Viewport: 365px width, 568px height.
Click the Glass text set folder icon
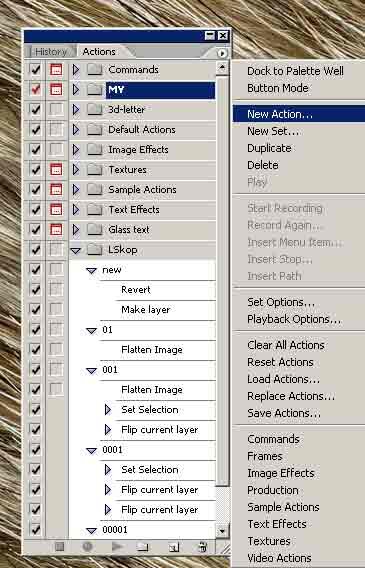(95, 230)
